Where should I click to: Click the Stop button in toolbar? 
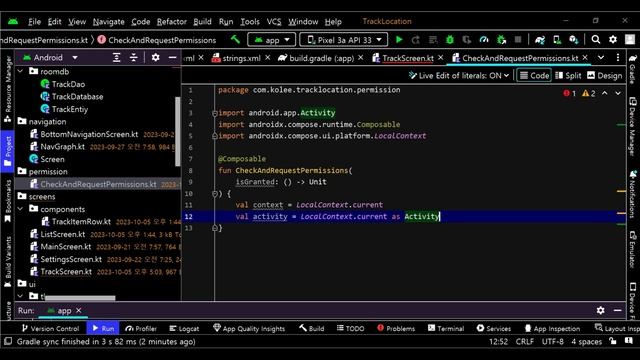[518, 40]
